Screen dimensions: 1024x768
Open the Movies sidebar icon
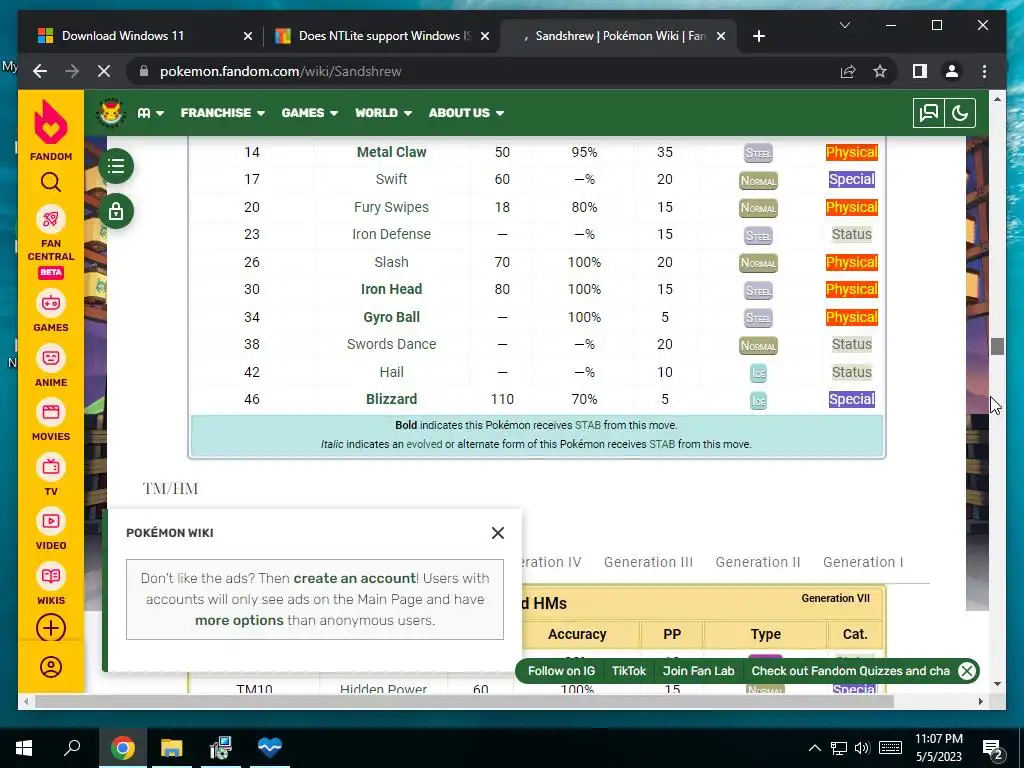pos(50,412)
